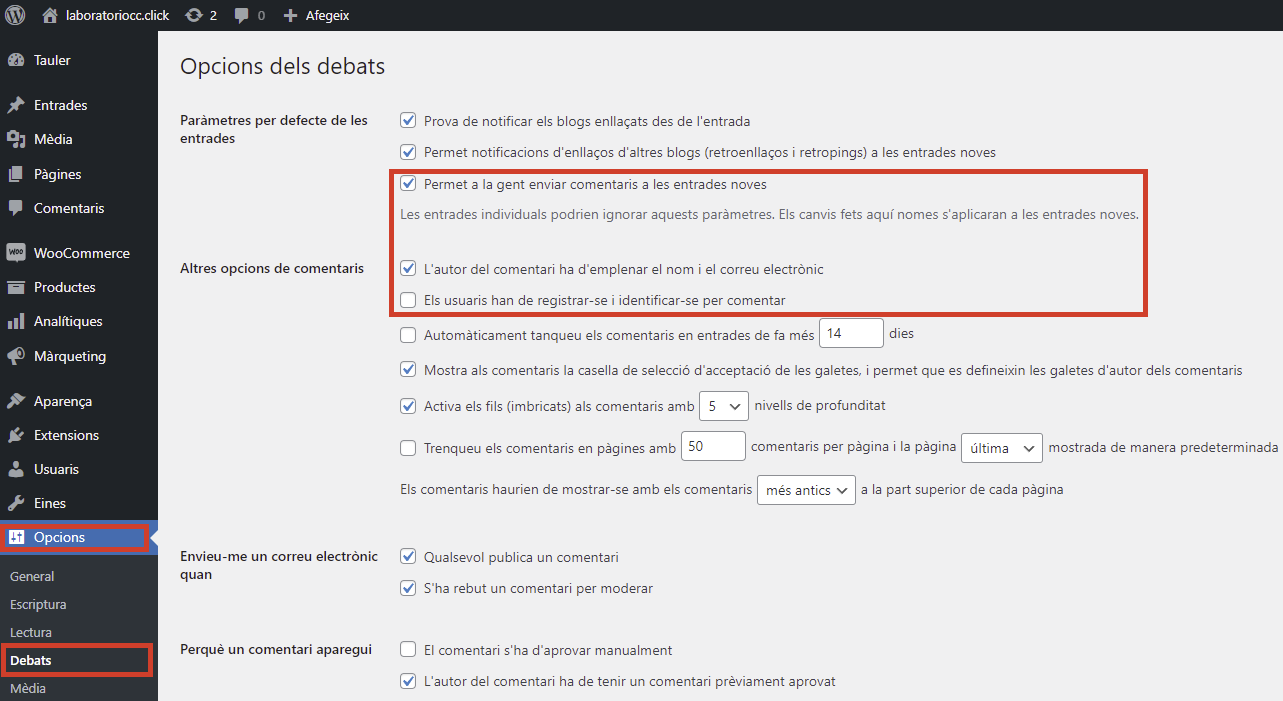Open the Analítiques menu link
1283x701 pixels.
pyautogui.click(x=68, y=321)
